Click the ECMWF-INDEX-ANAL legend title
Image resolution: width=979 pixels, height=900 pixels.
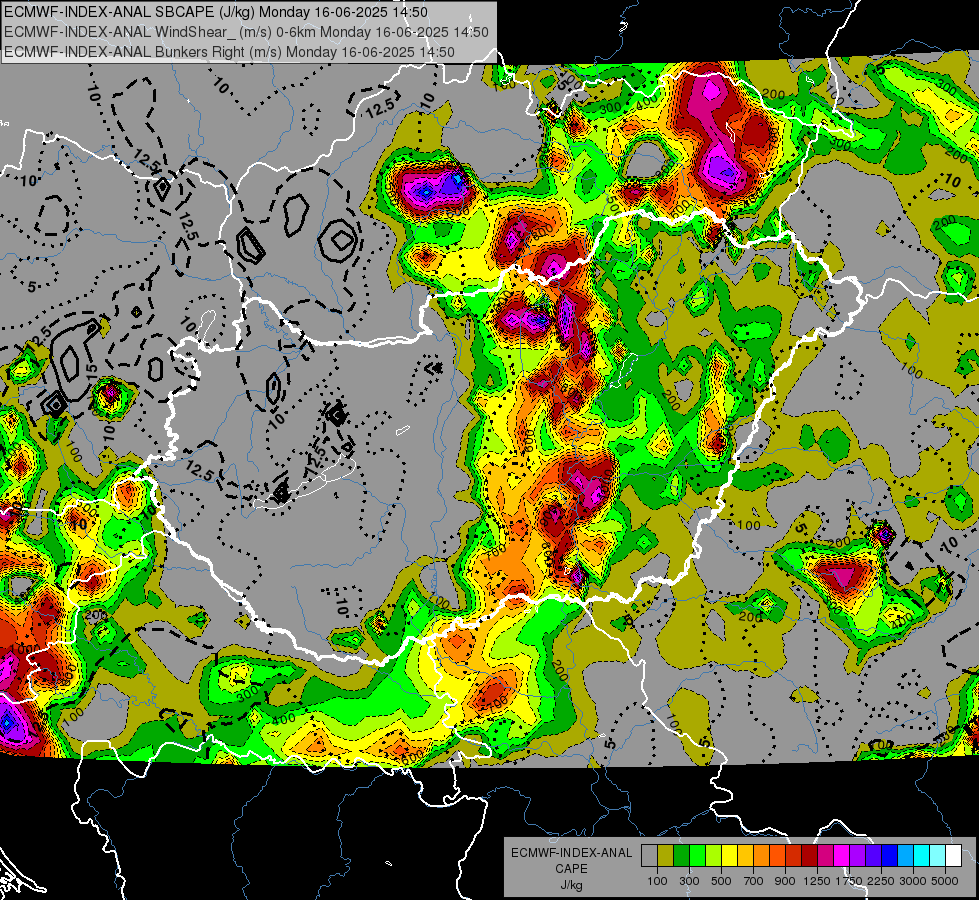572,853
